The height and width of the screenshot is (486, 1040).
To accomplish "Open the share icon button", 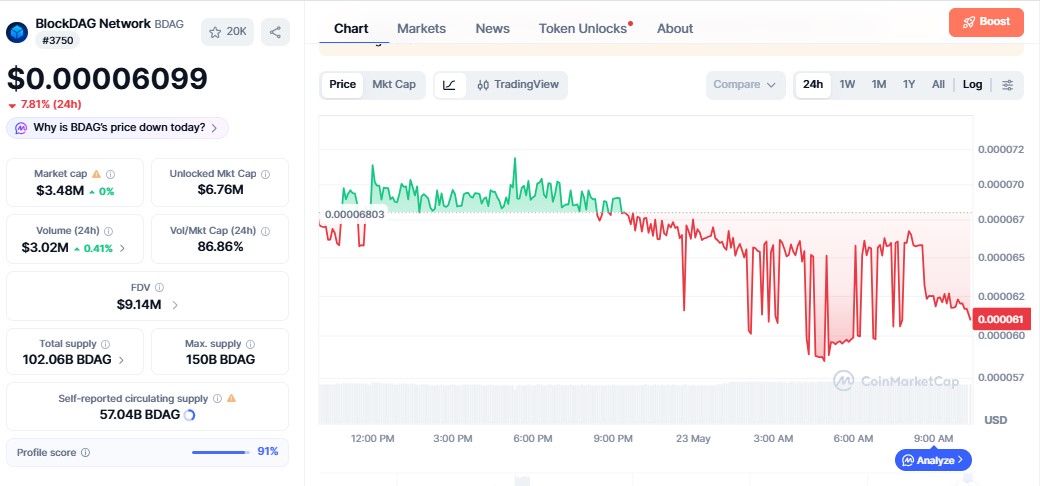I will [275, 32].
